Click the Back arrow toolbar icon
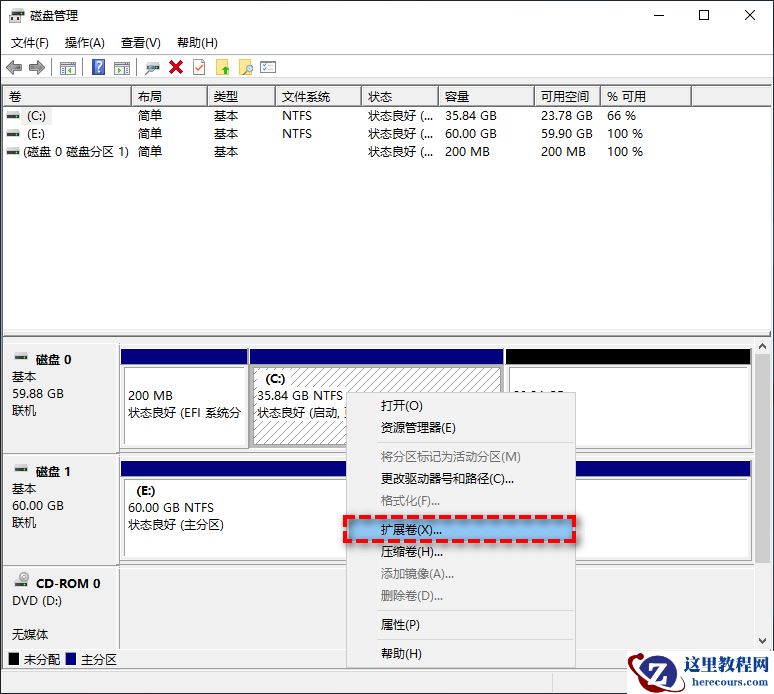 (x=14, y=67)
